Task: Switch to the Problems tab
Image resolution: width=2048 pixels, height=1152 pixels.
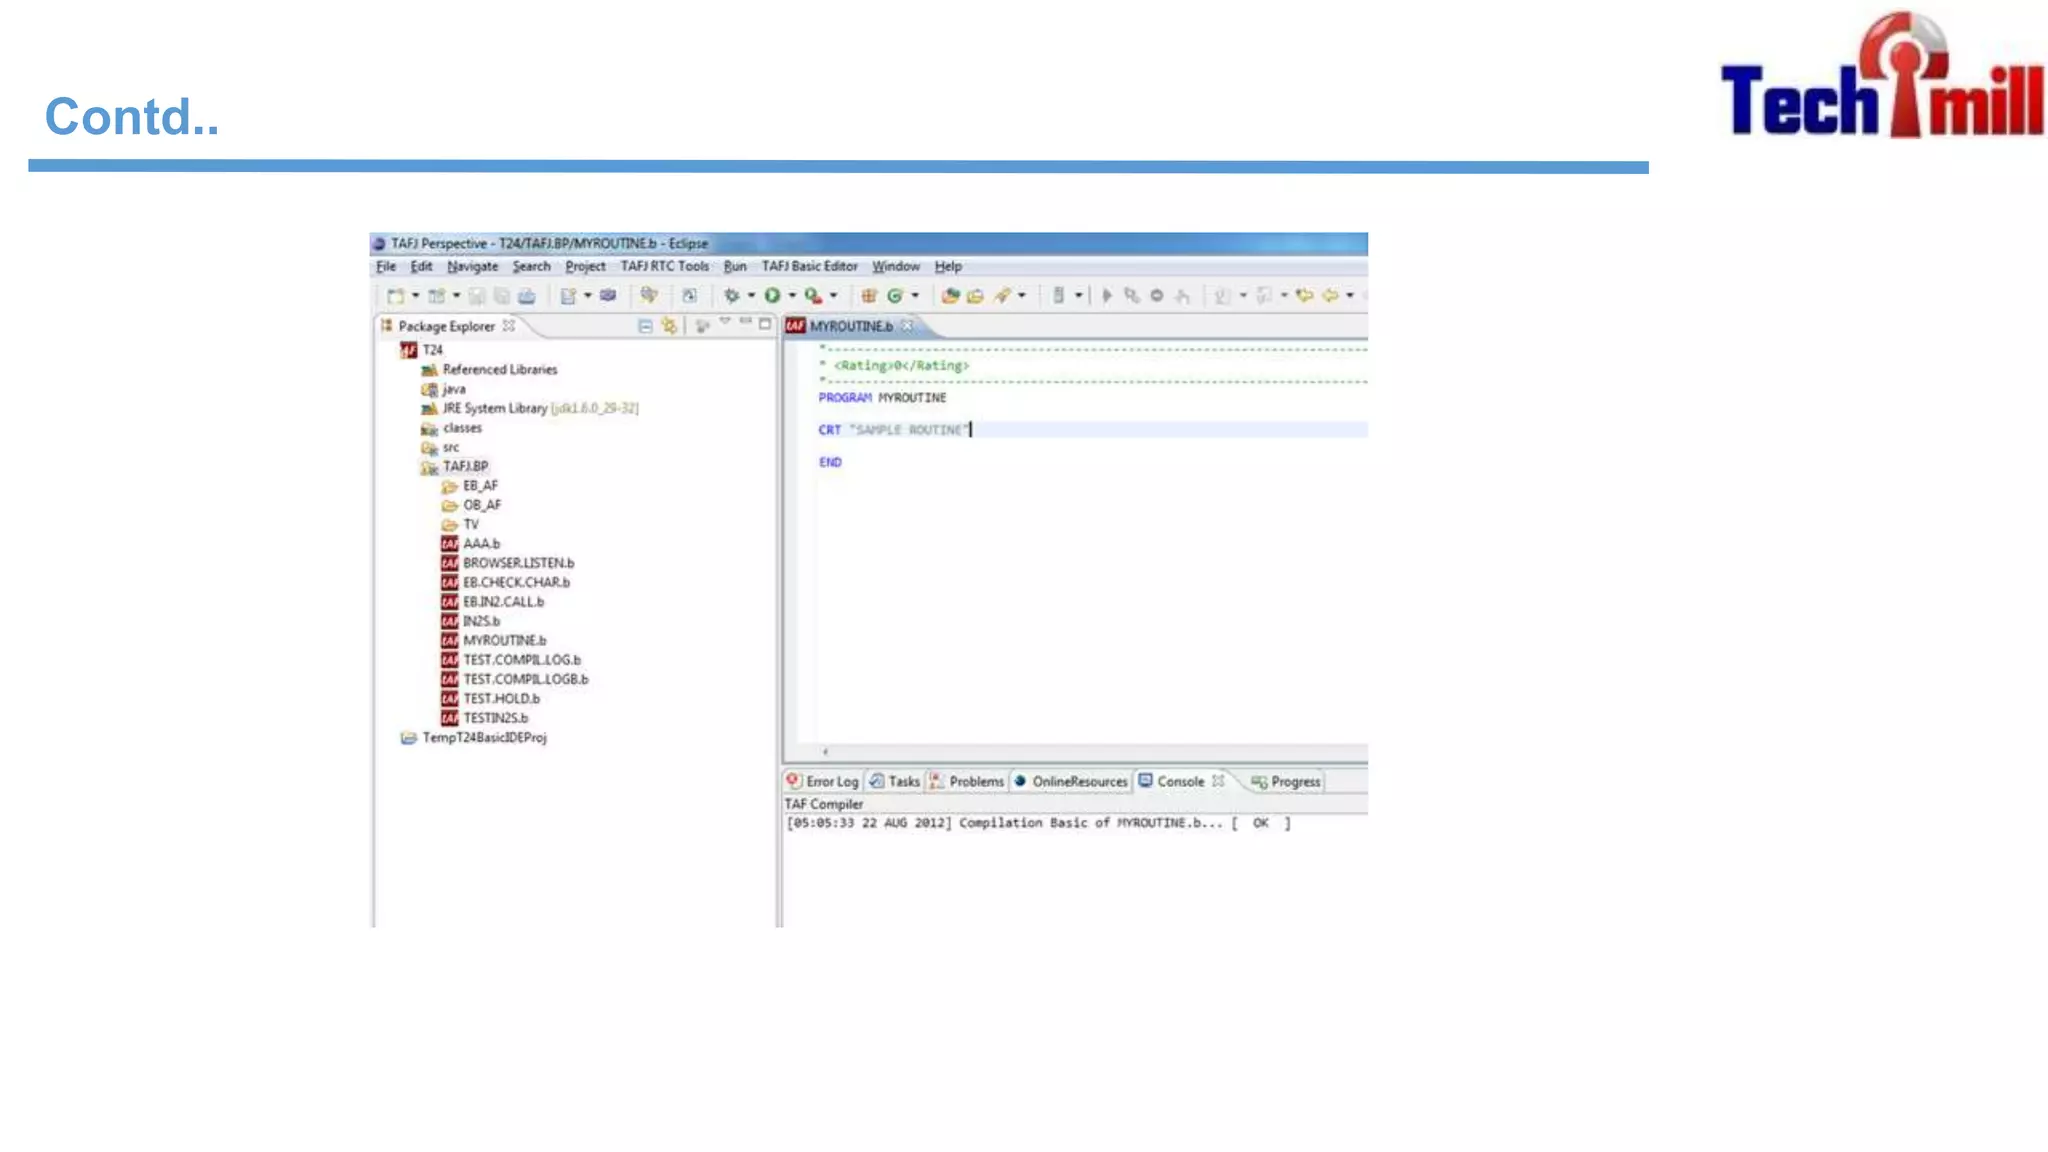Action: (975, 782)
